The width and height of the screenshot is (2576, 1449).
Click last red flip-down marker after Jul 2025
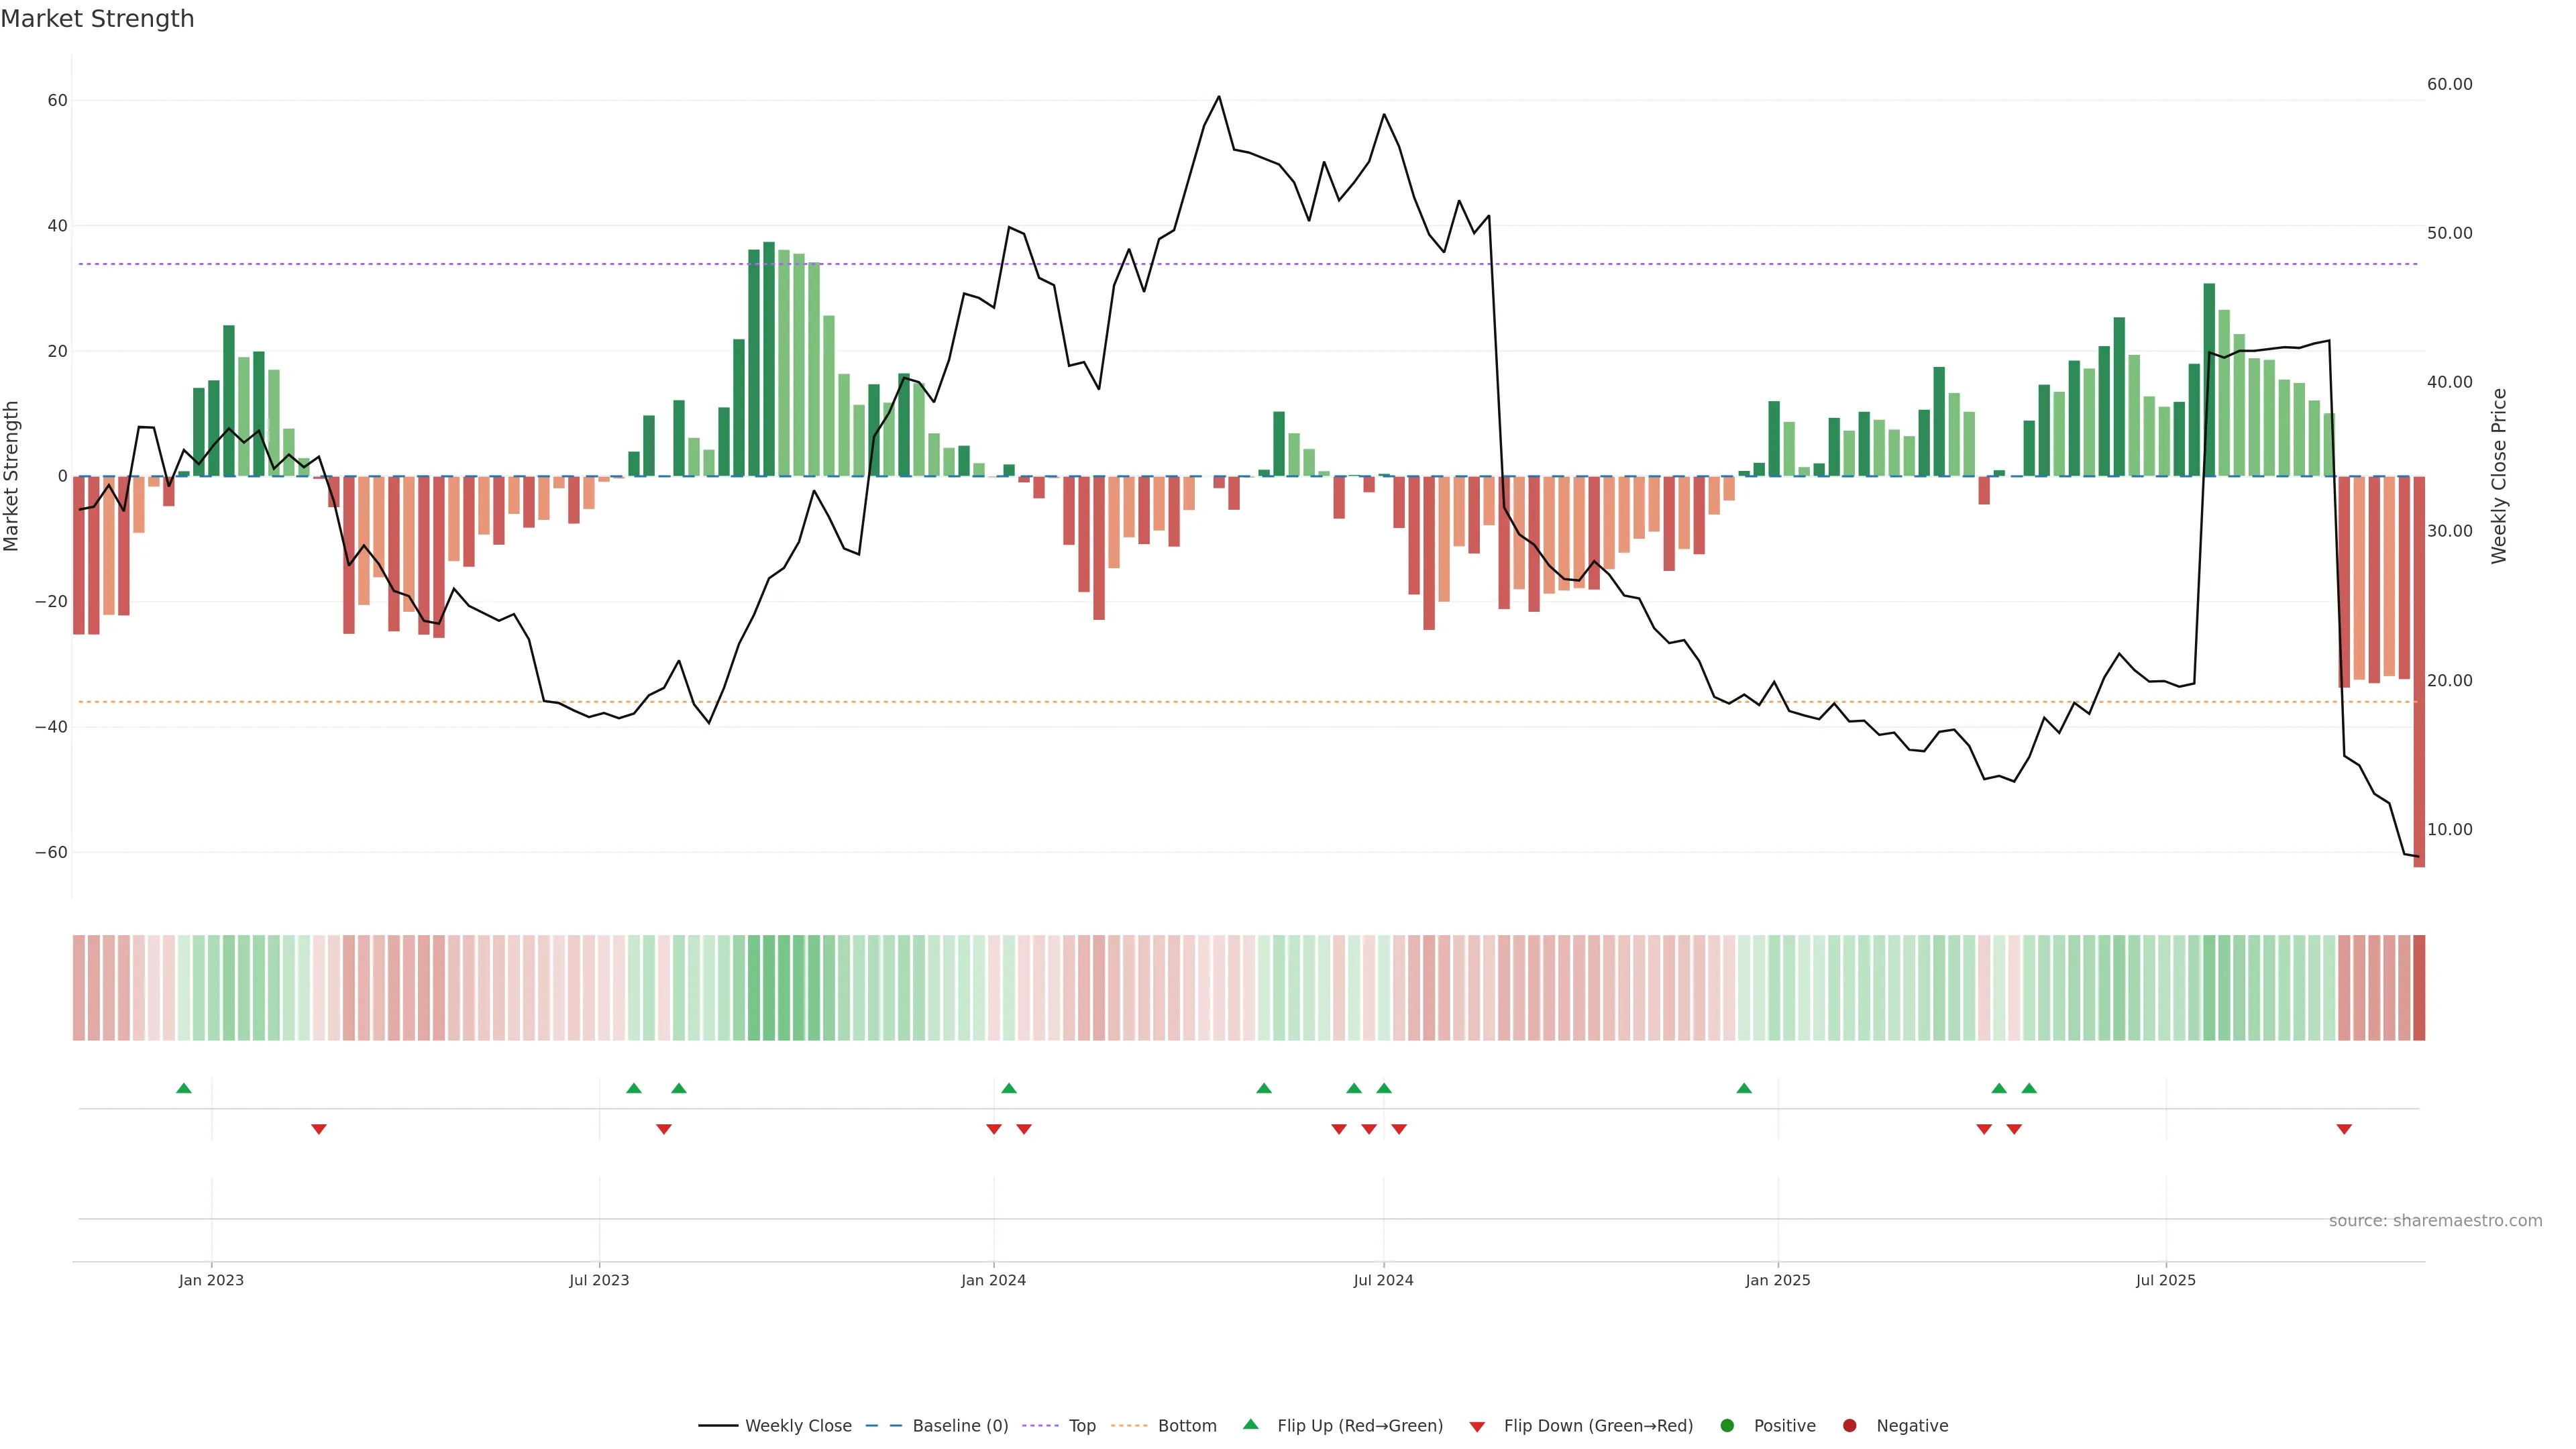[2344, 1129]
